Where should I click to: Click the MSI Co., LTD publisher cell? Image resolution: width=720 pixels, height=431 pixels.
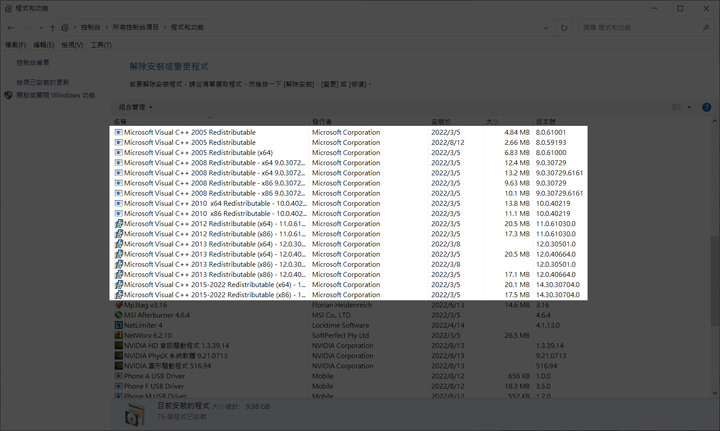[331, 315]
